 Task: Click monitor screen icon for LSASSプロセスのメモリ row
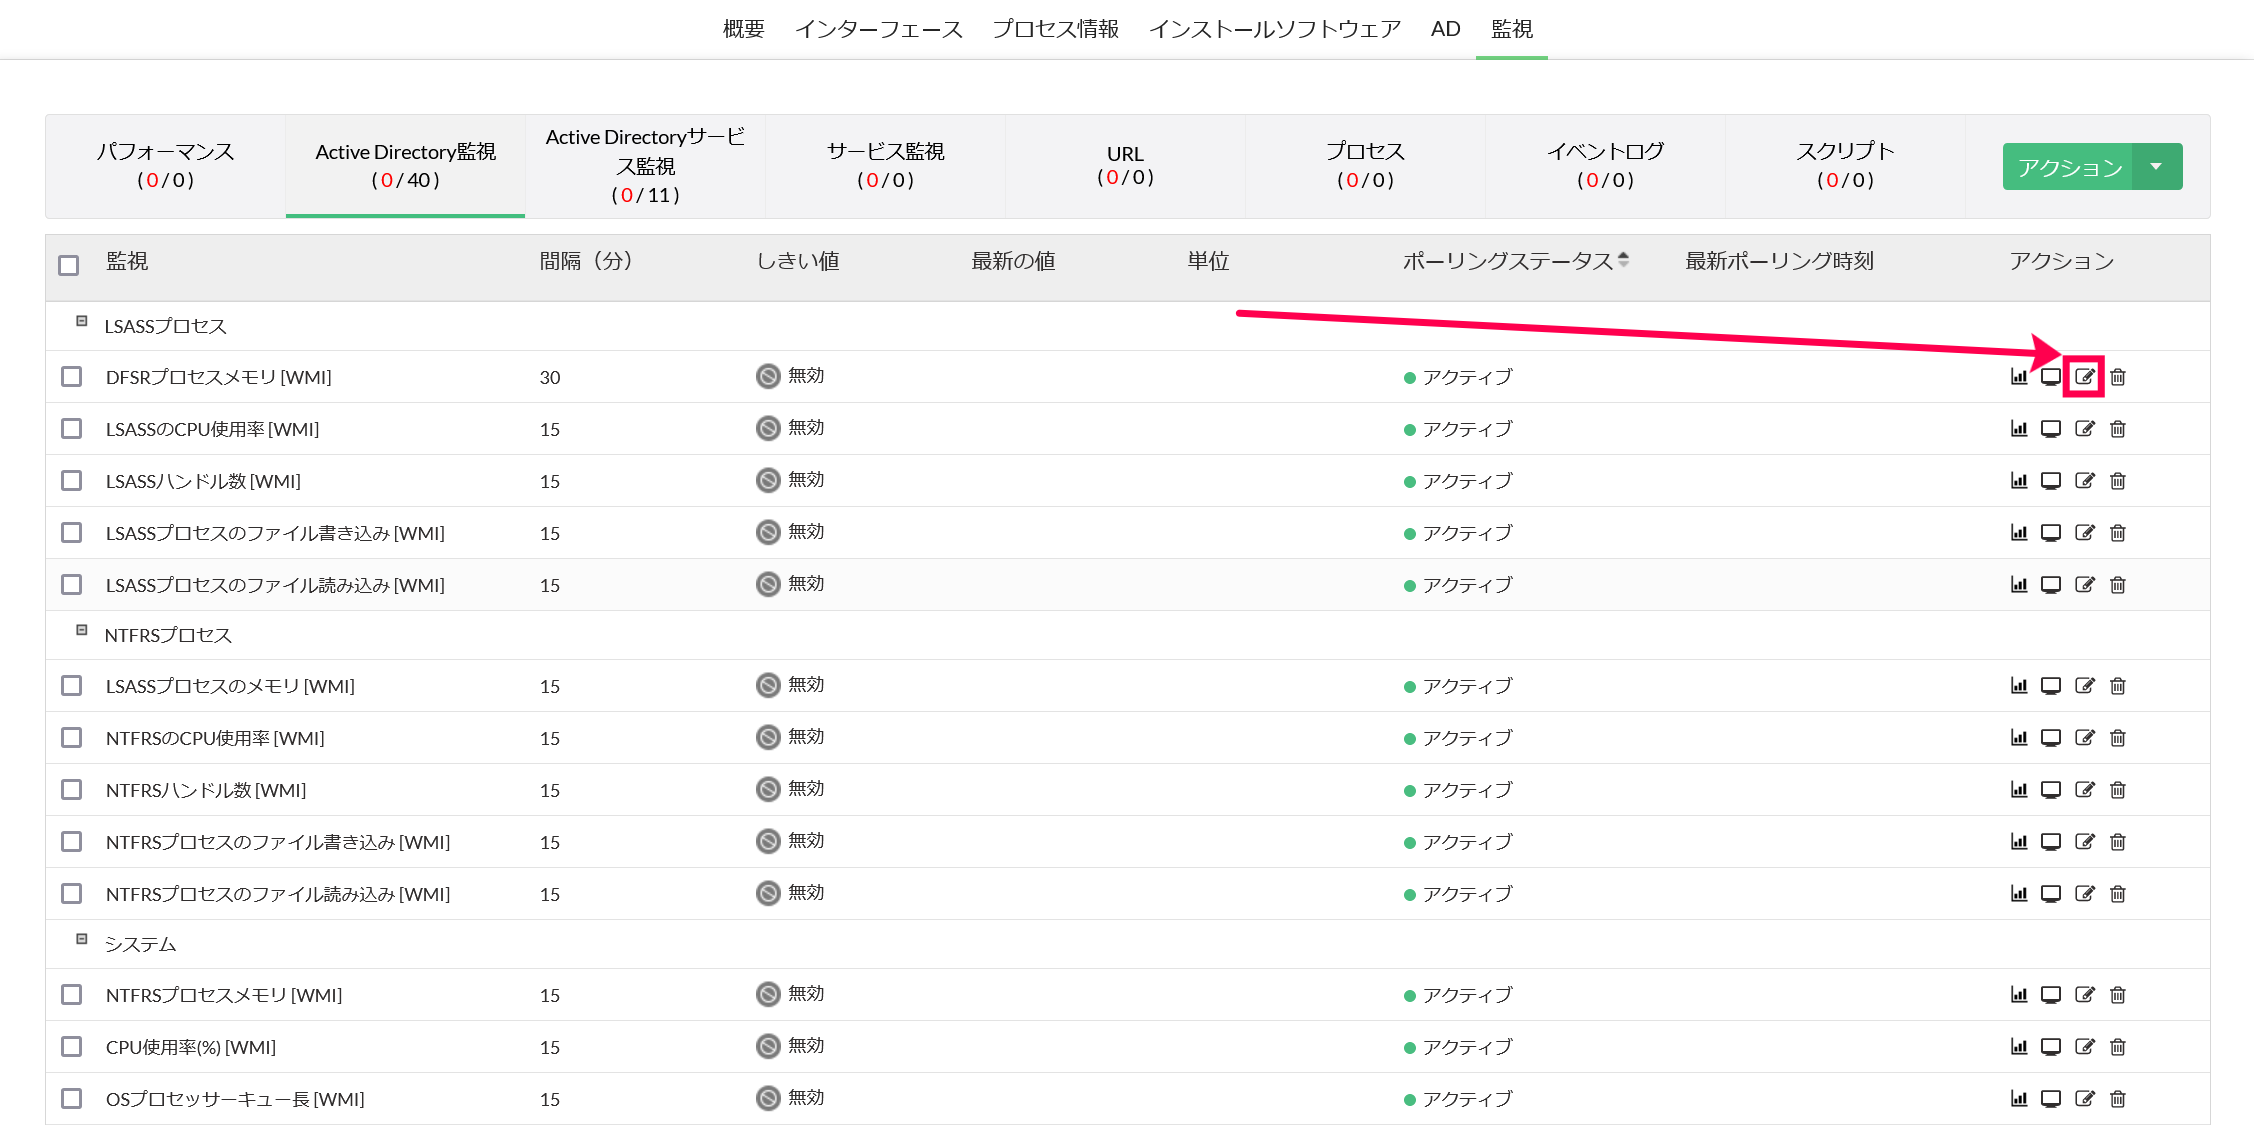(2050, 686)
